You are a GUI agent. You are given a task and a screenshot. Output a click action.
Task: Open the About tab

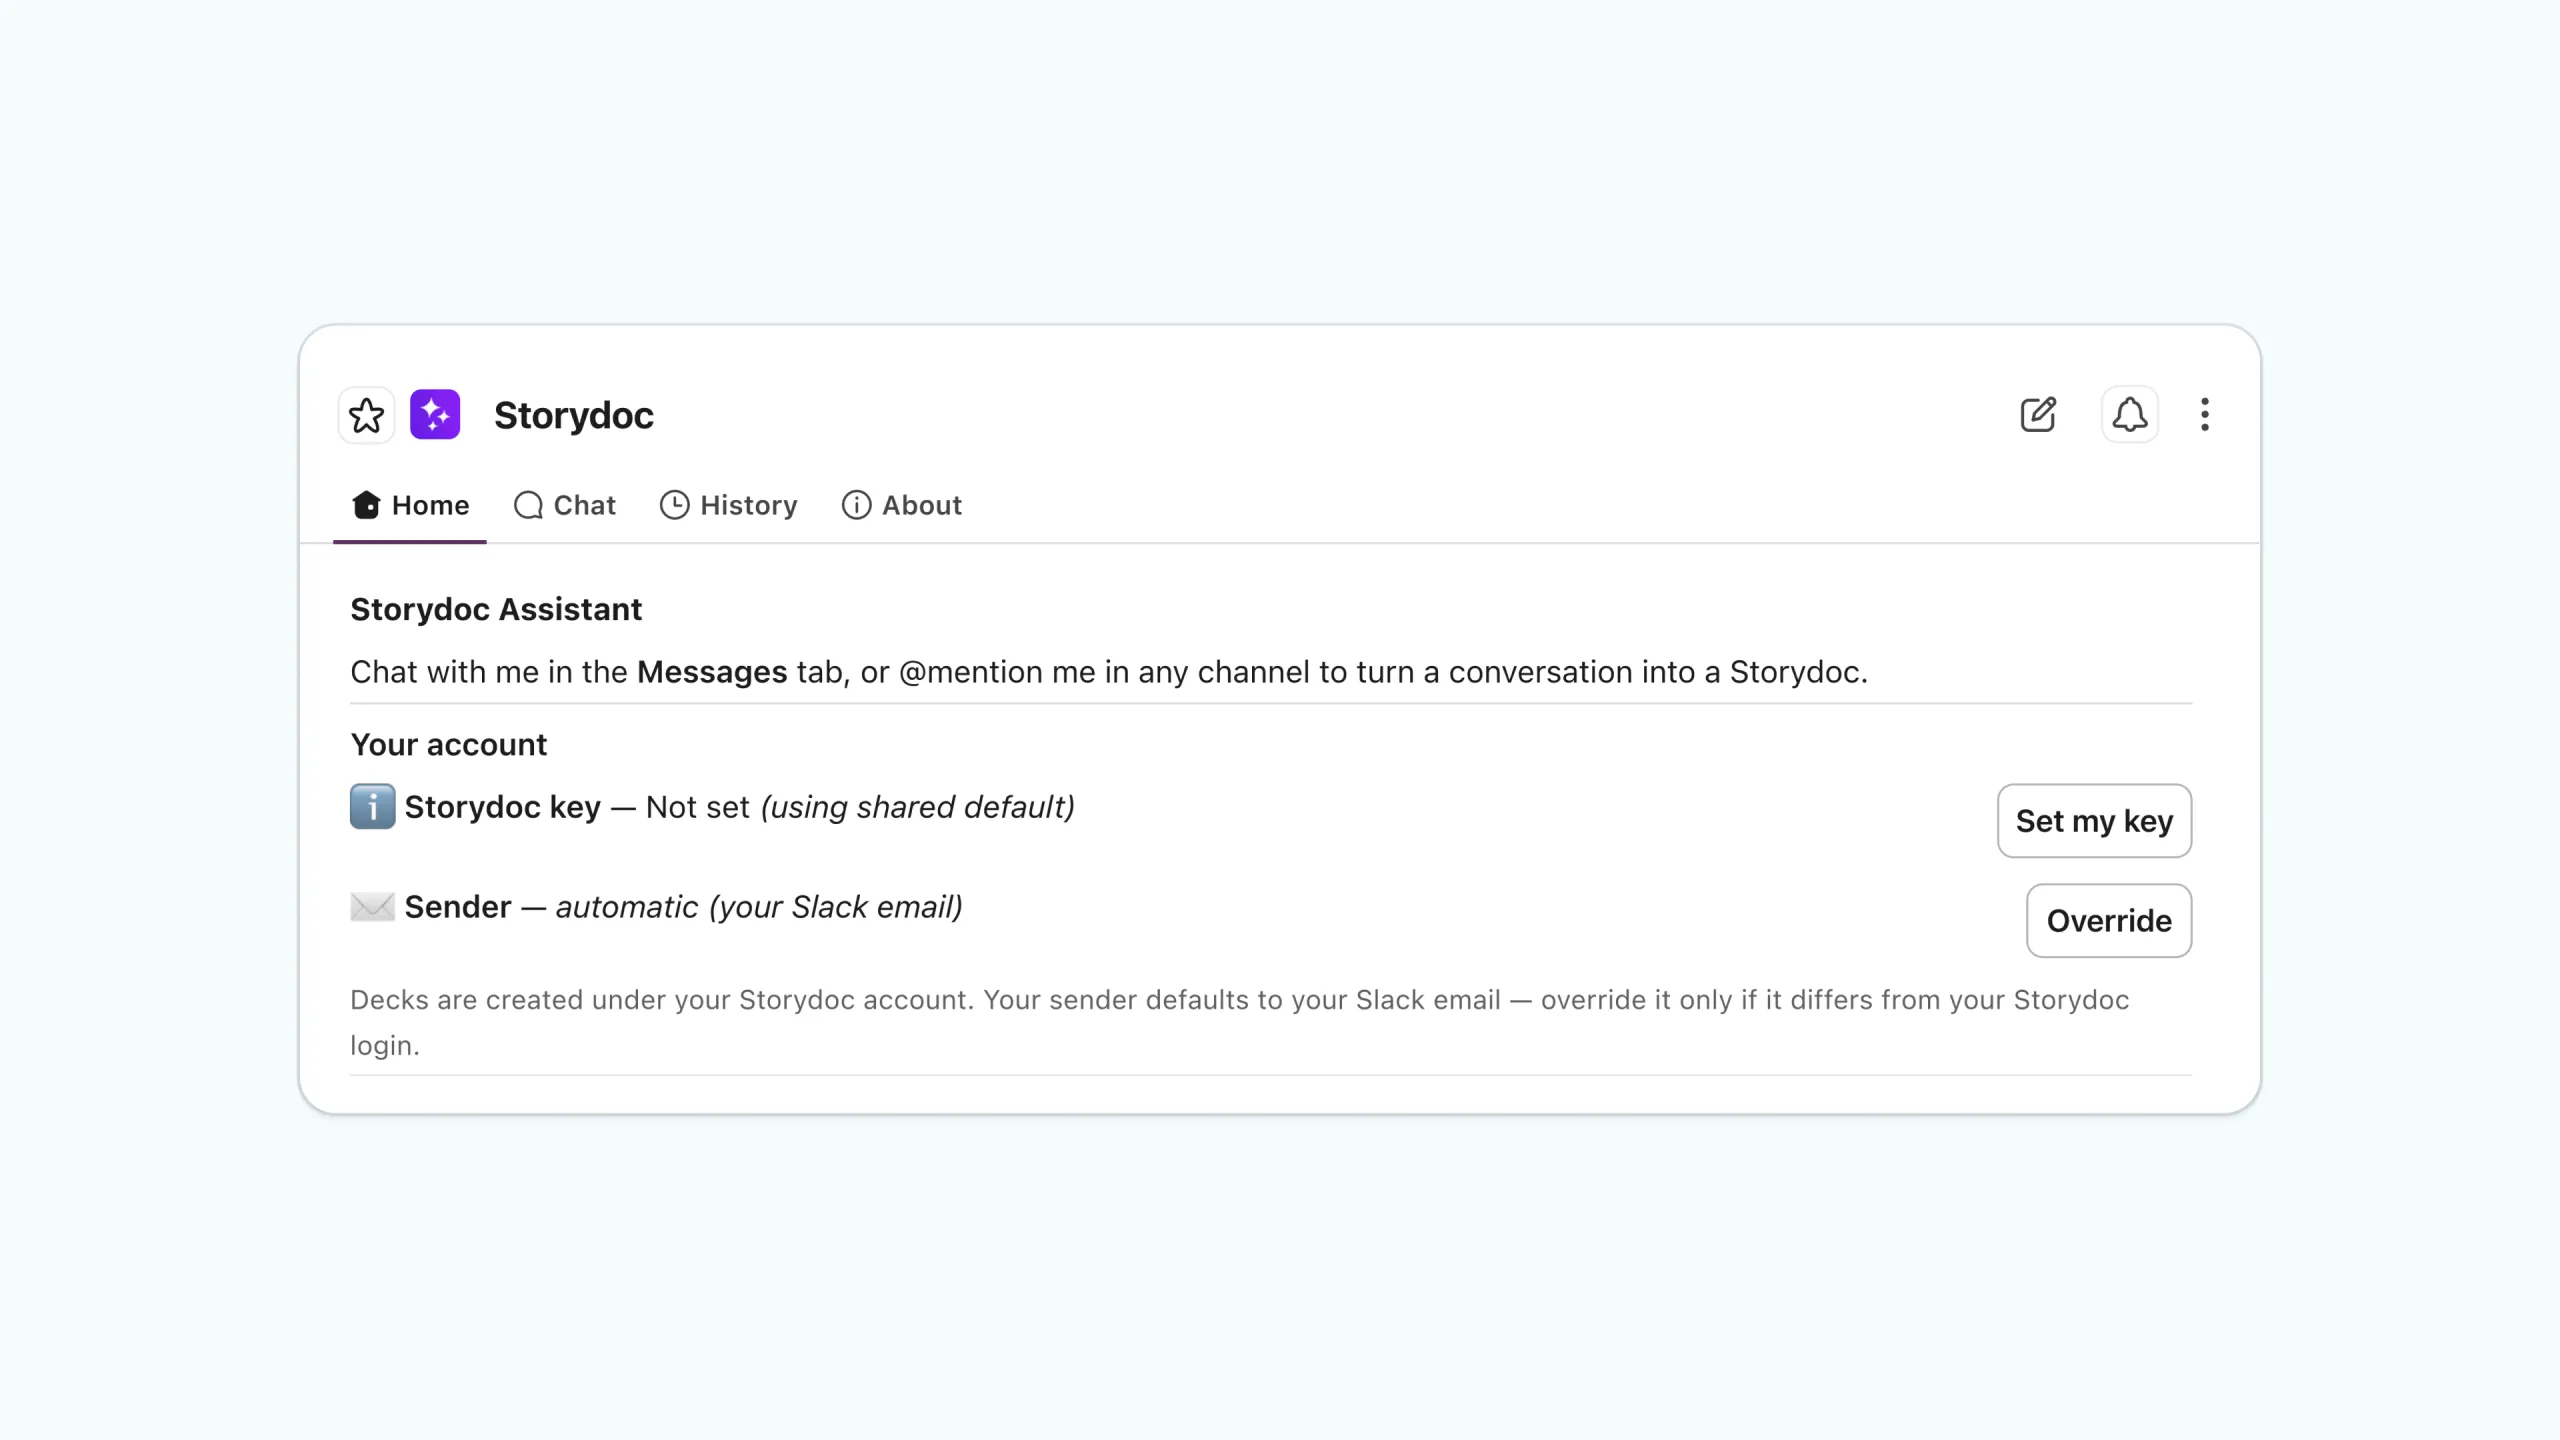point(902,505)
